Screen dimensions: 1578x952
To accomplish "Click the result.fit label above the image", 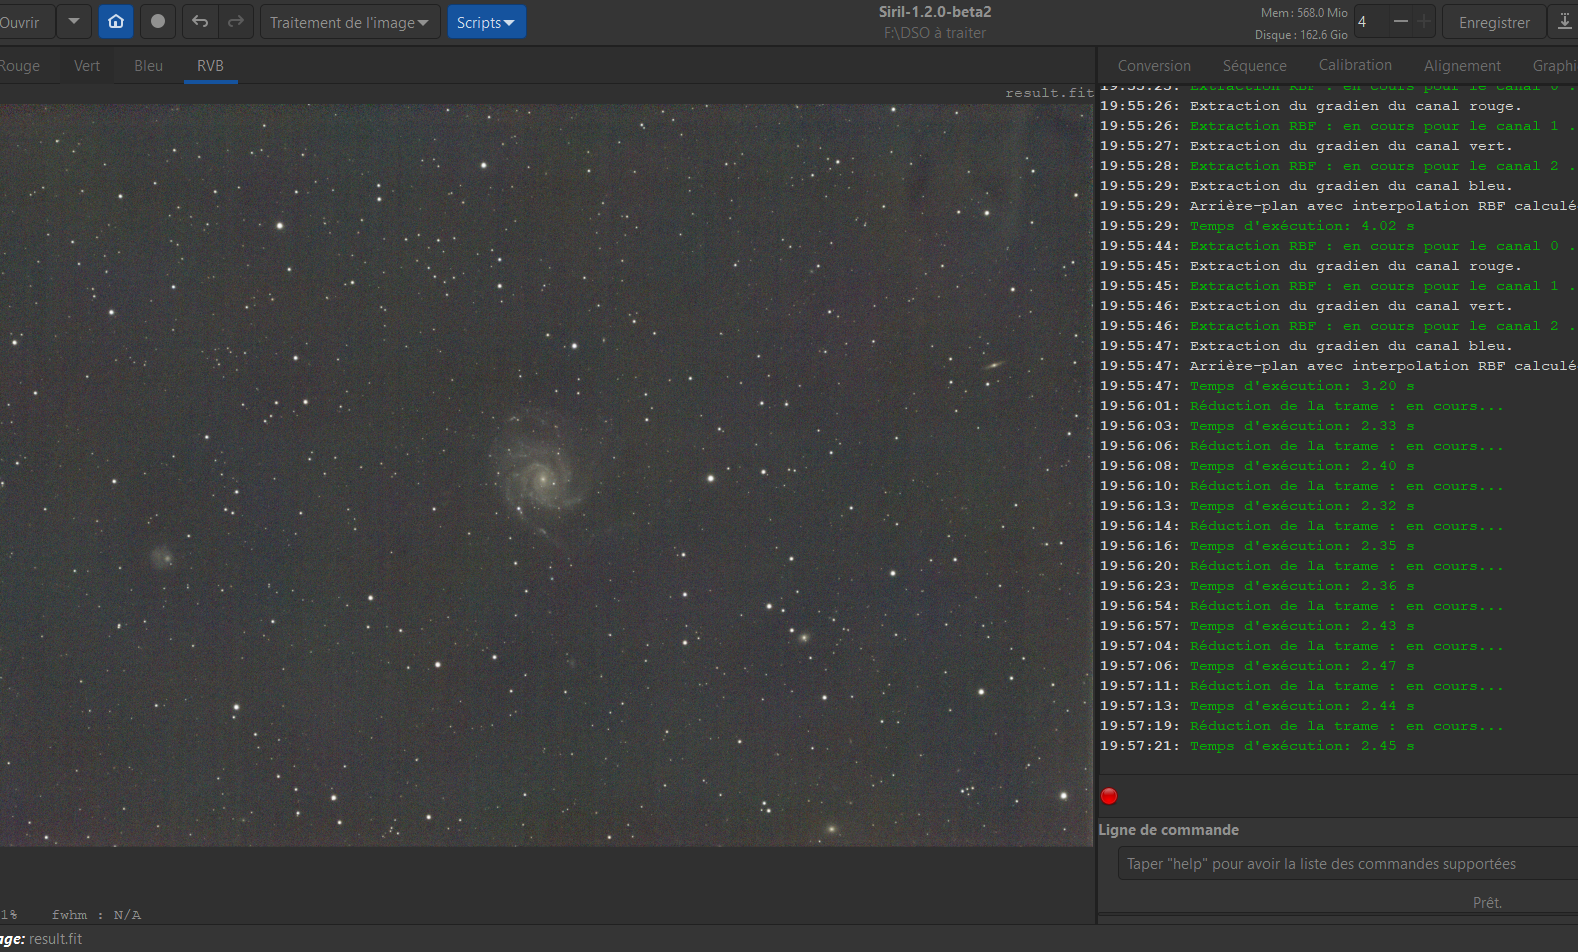I will coord(1049,93).
